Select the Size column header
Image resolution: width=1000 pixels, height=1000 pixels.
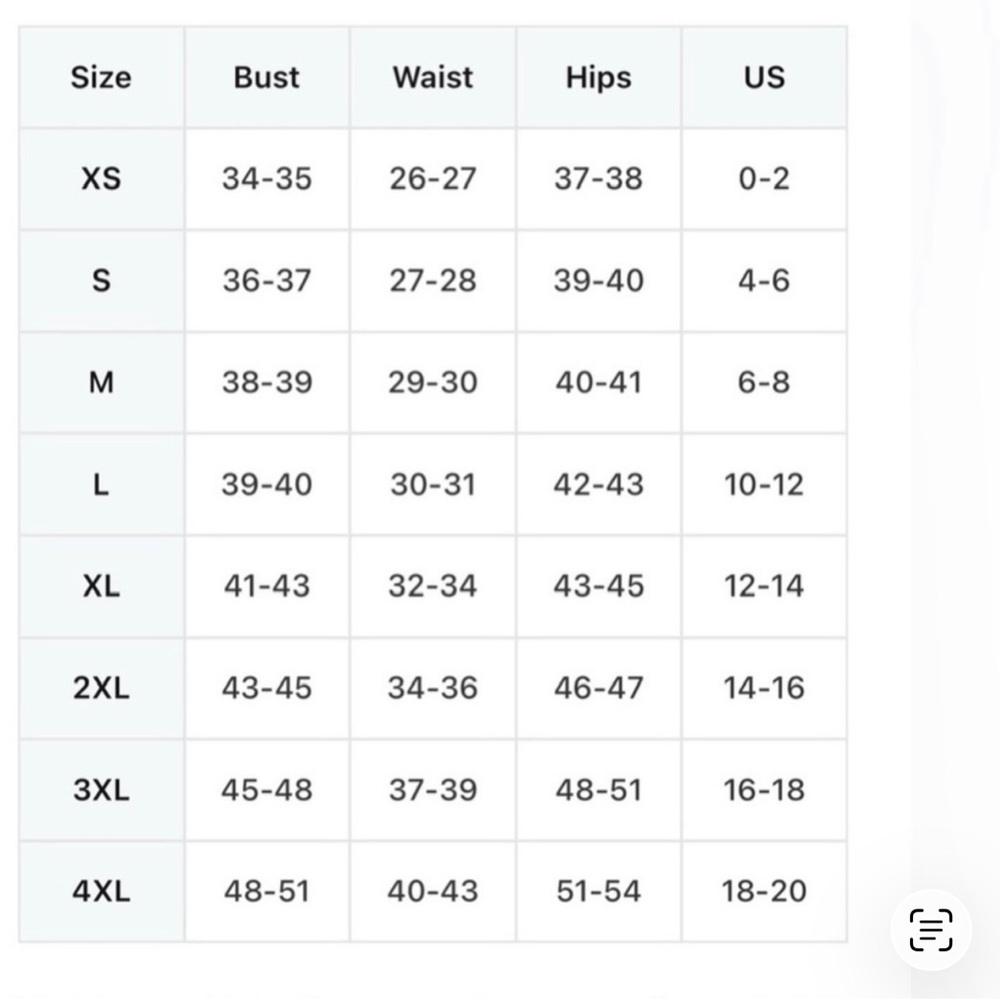pyautogui.click(x=101, y=77)
